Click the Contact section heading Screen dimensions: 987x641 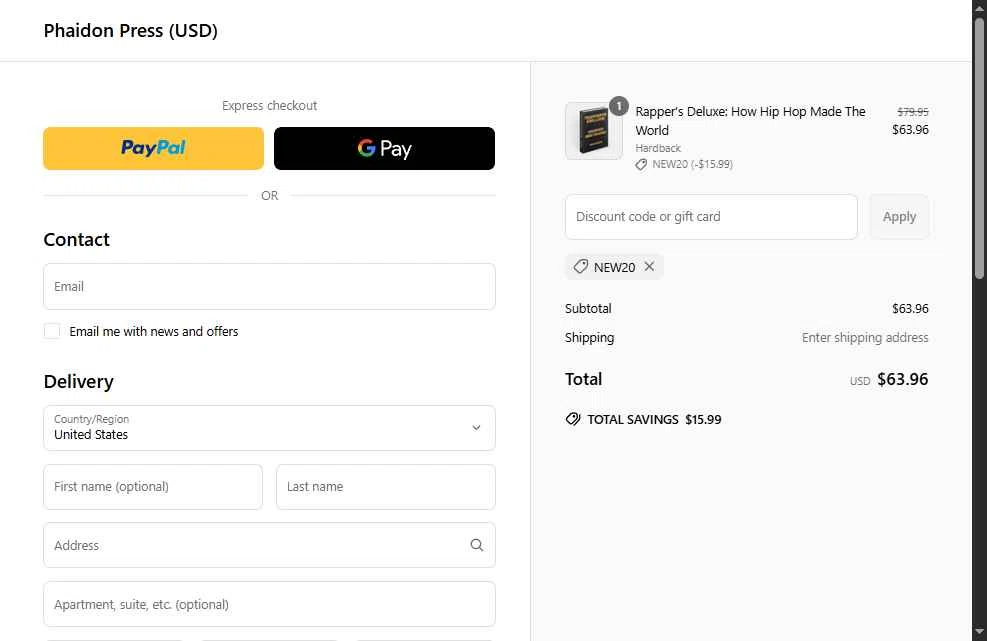pyautogui.click(x=76, y=239)
